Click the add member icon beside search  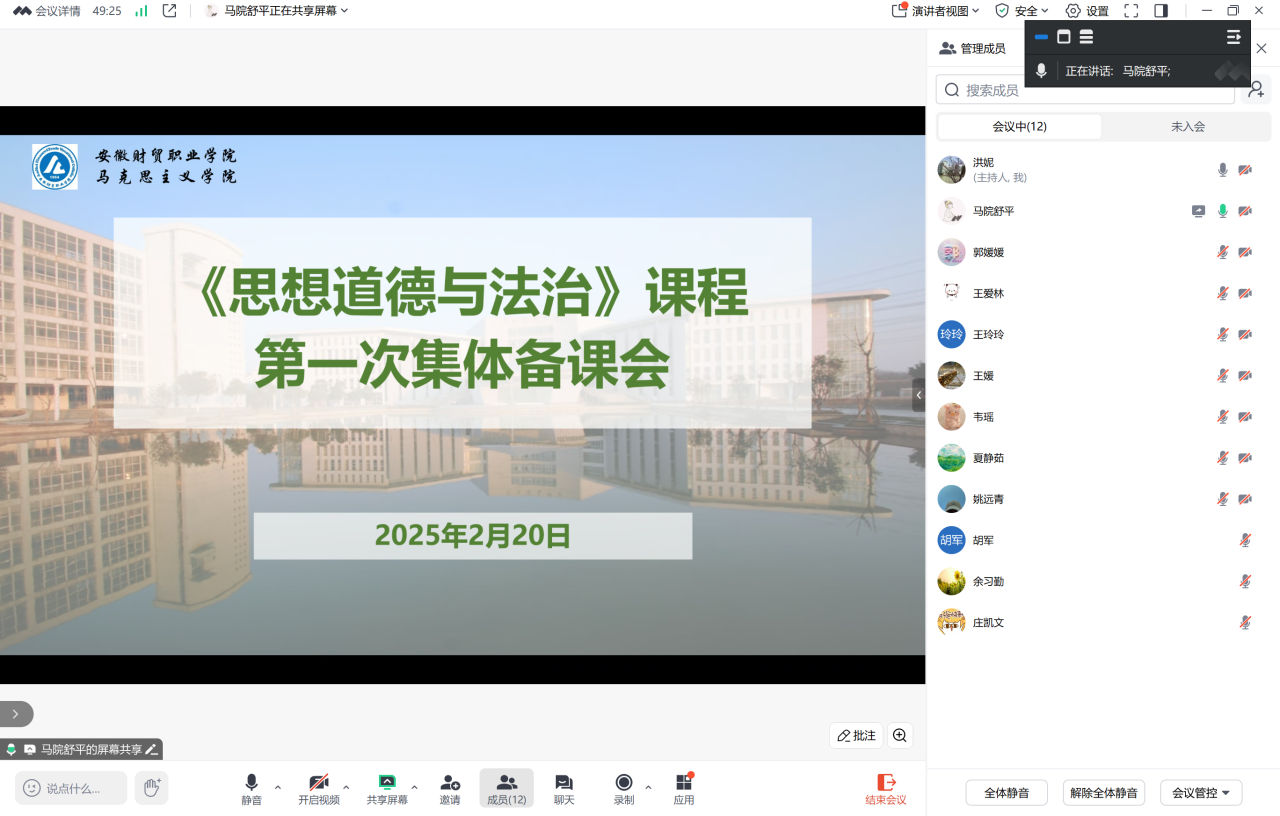coord(1256,90)
